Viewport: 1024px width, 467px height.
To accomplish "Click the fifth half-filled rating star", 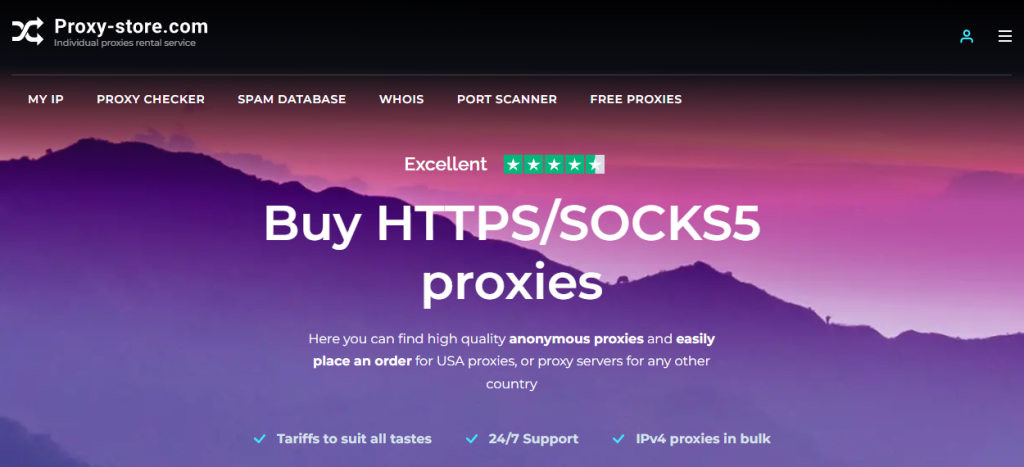I will [x=594, y=165].
